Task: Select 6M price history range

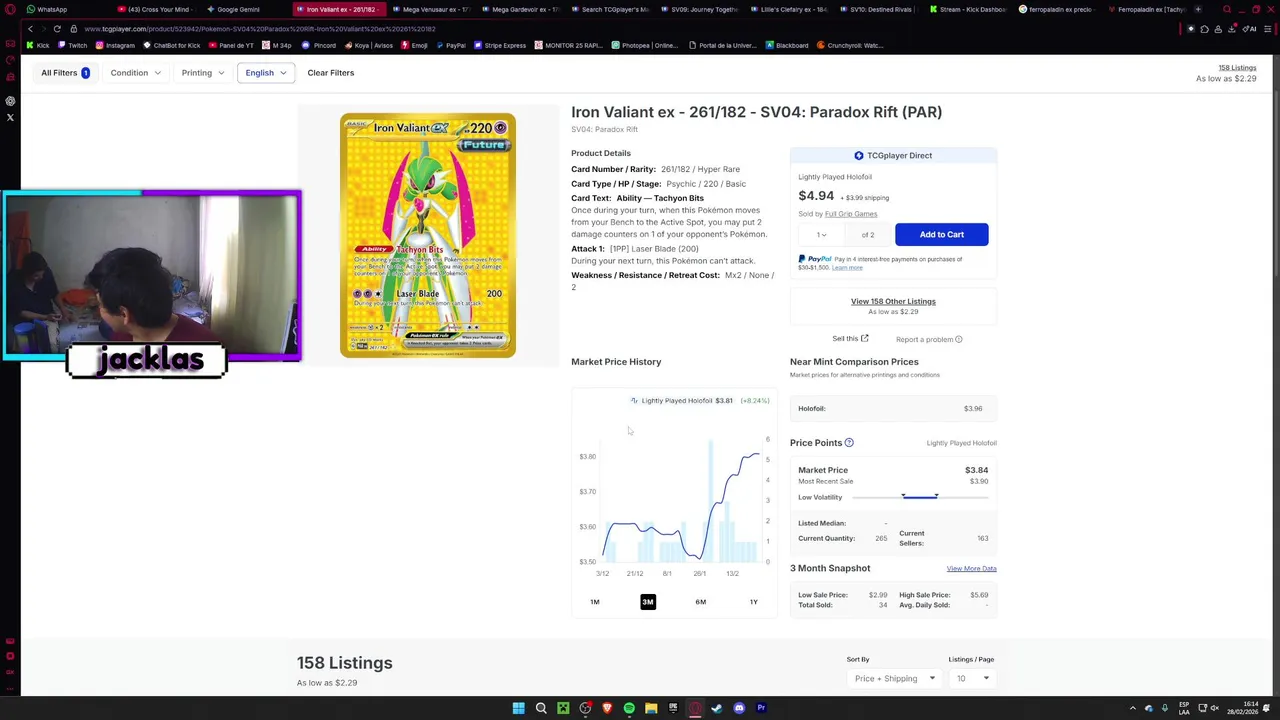Action: coord(701,602)
